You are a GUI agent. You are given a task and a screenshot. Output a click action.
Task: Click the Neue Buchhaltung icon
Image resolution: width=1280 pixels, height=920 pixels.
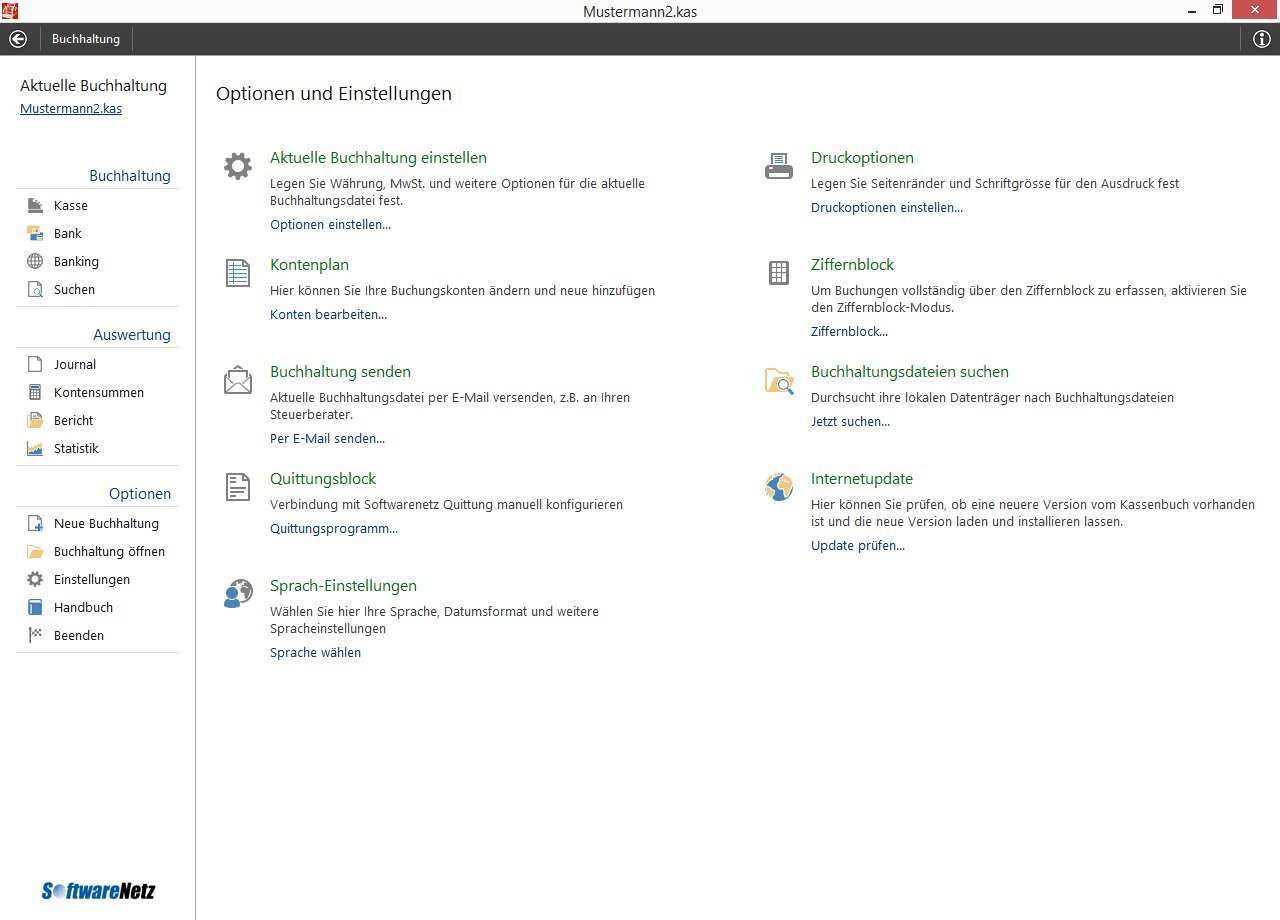(x=35, y=523)
